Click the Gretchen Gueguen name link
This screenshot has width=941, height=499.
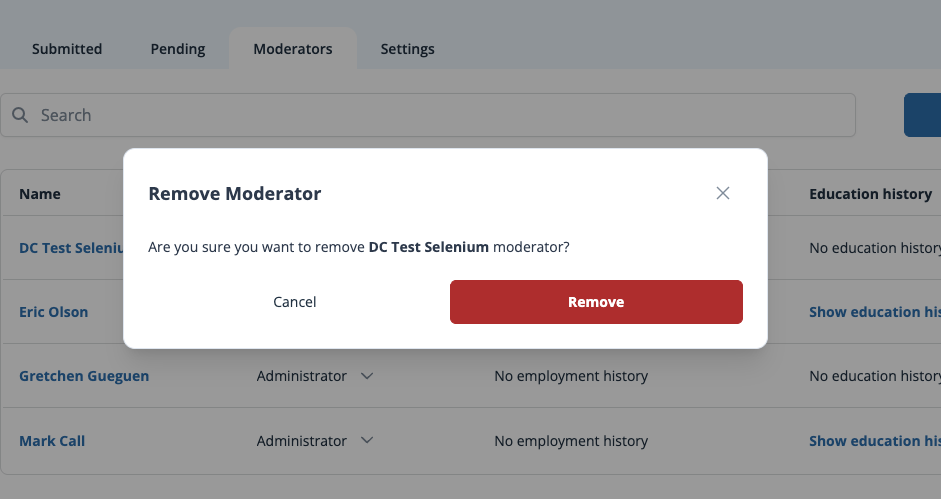pyautogui.click(x=84, y=376)
